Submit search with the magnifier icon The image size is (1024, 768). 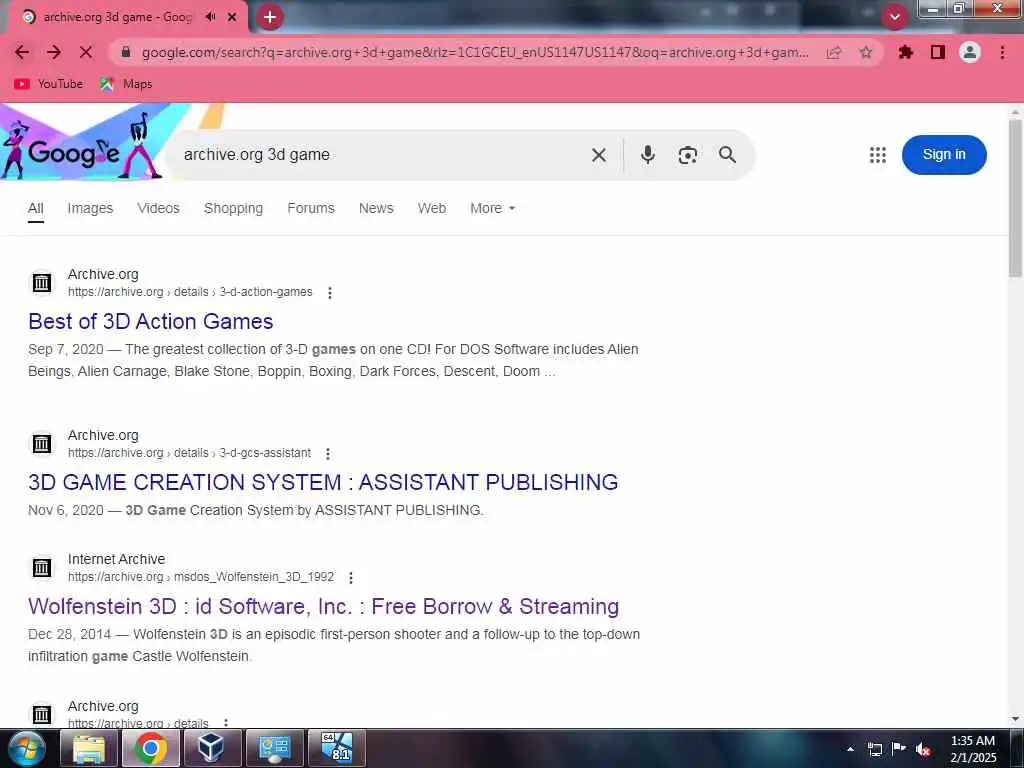[727, 155]
